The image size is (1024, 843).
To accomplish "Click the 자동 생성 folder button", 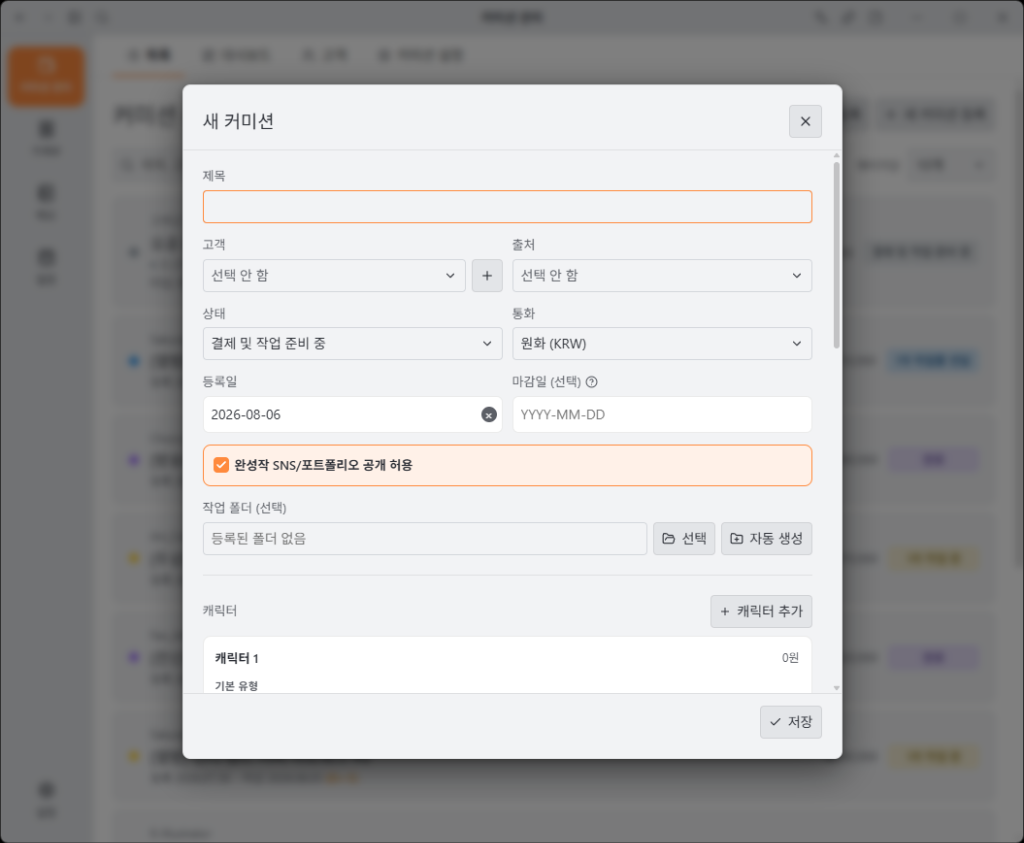I will point(766,539).
